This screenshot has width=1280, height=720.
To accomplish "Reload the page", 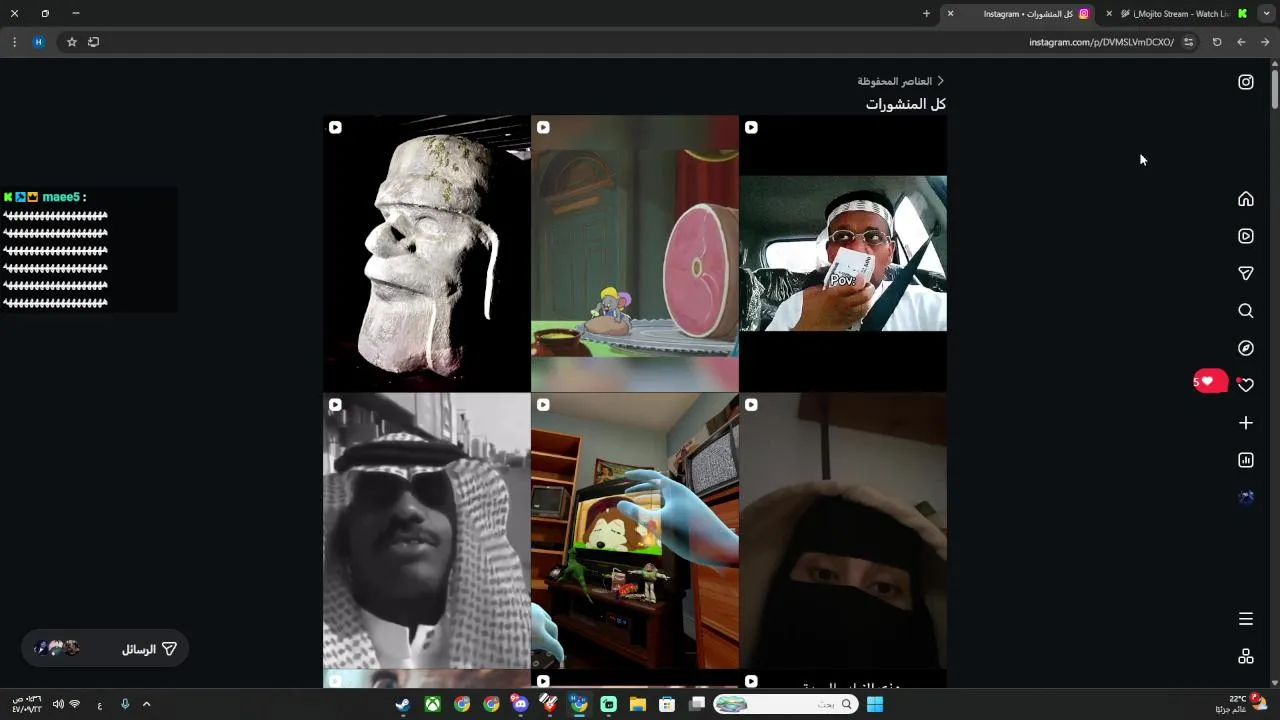I will pyautogui.click(x=1217, y=42).
